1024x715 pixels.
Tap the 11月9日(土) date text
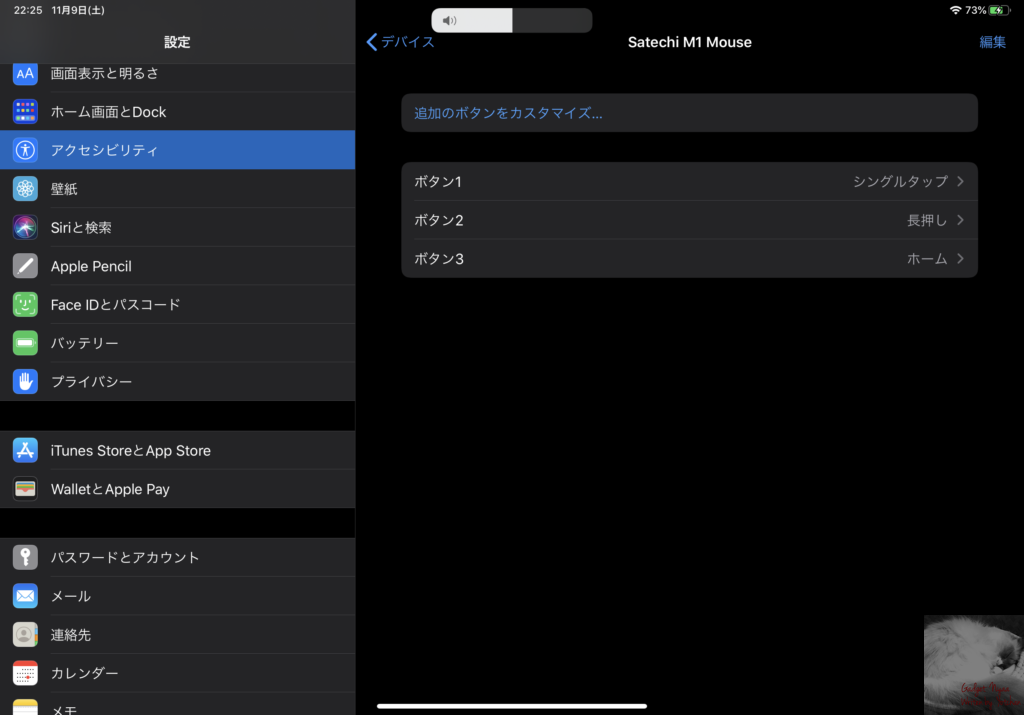coord(78,10)
